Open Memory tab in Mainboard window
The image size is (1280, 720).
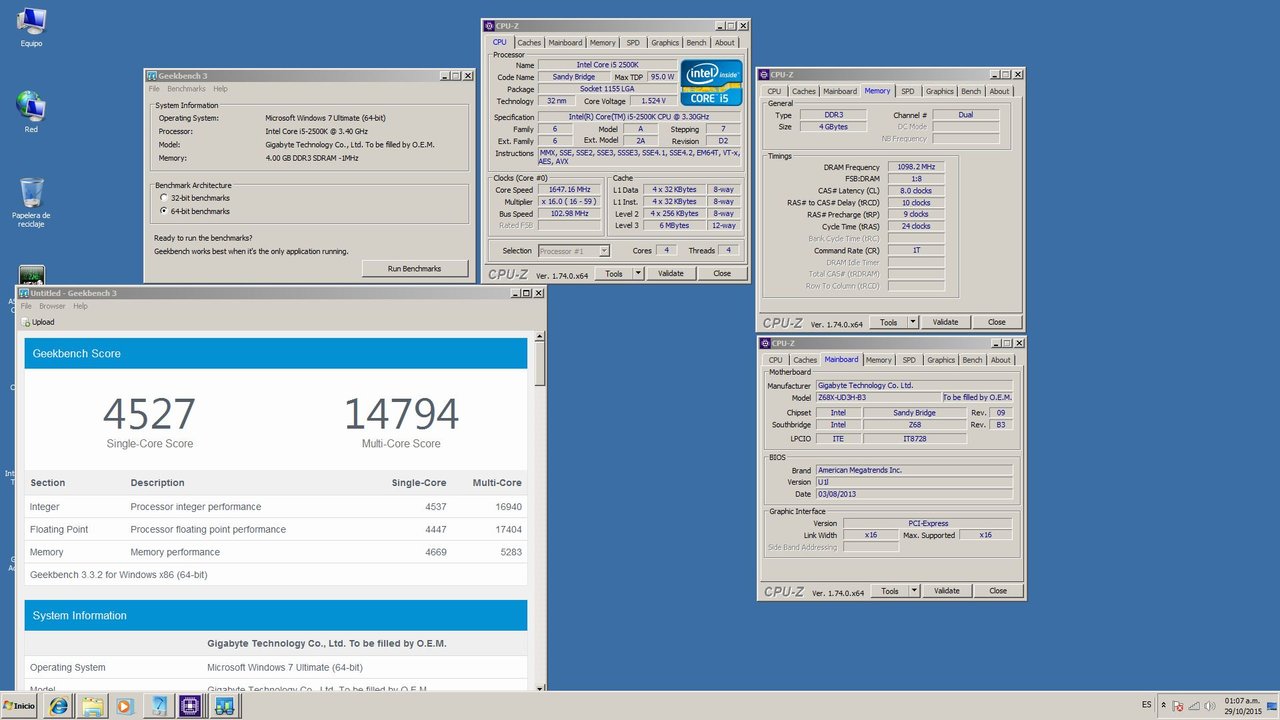click(879, 360)
